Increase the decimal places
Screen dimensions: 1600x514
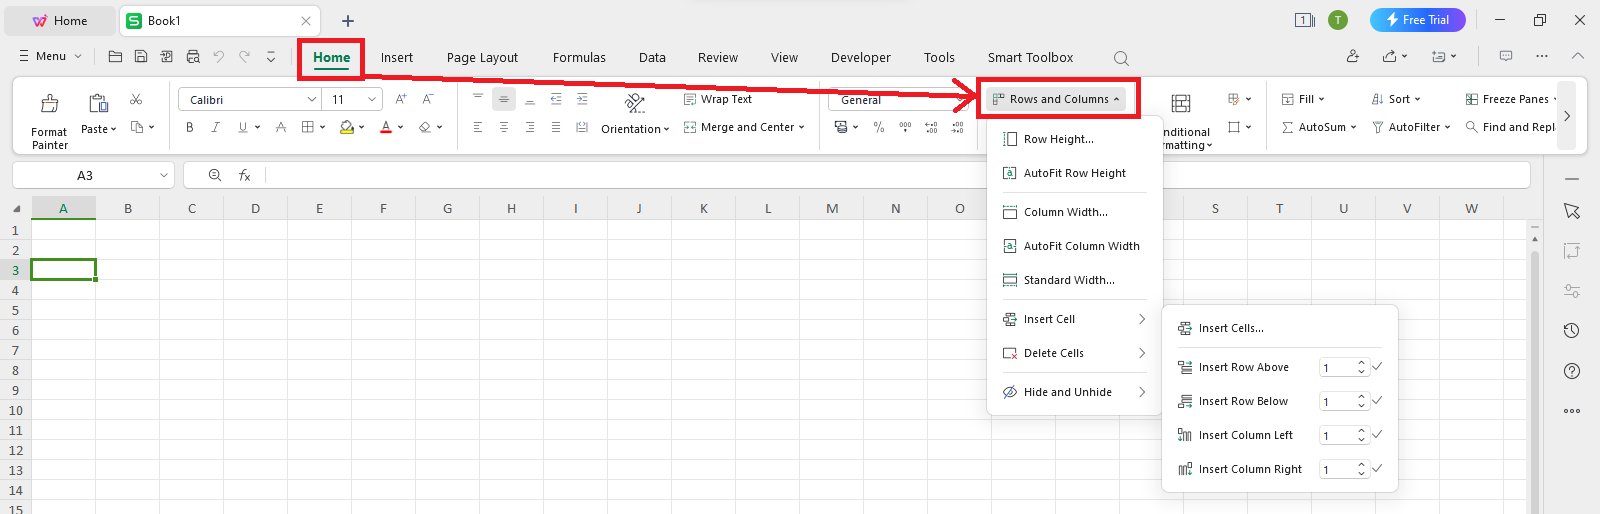pyautogui.click(x=931, y=127)
